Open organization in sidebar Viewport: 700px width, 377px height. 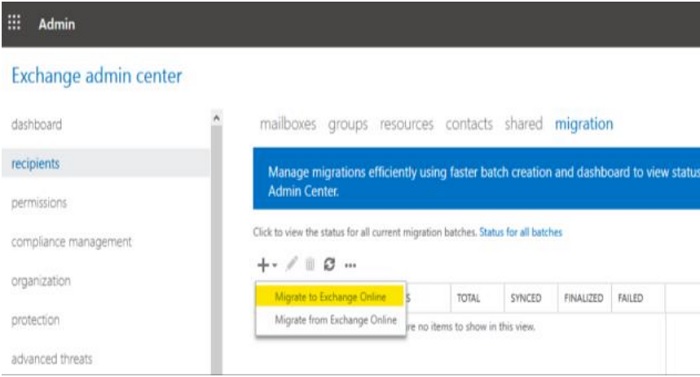coord(41,281)
